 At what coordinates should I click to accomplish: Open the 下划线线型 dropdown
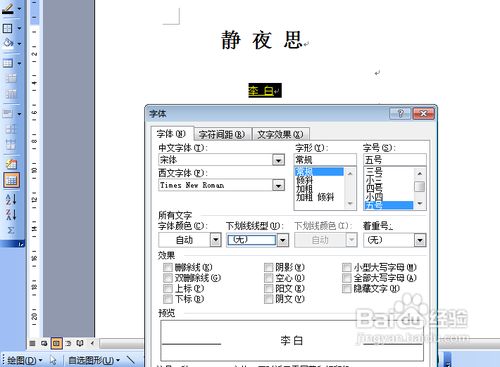[283, 240]
